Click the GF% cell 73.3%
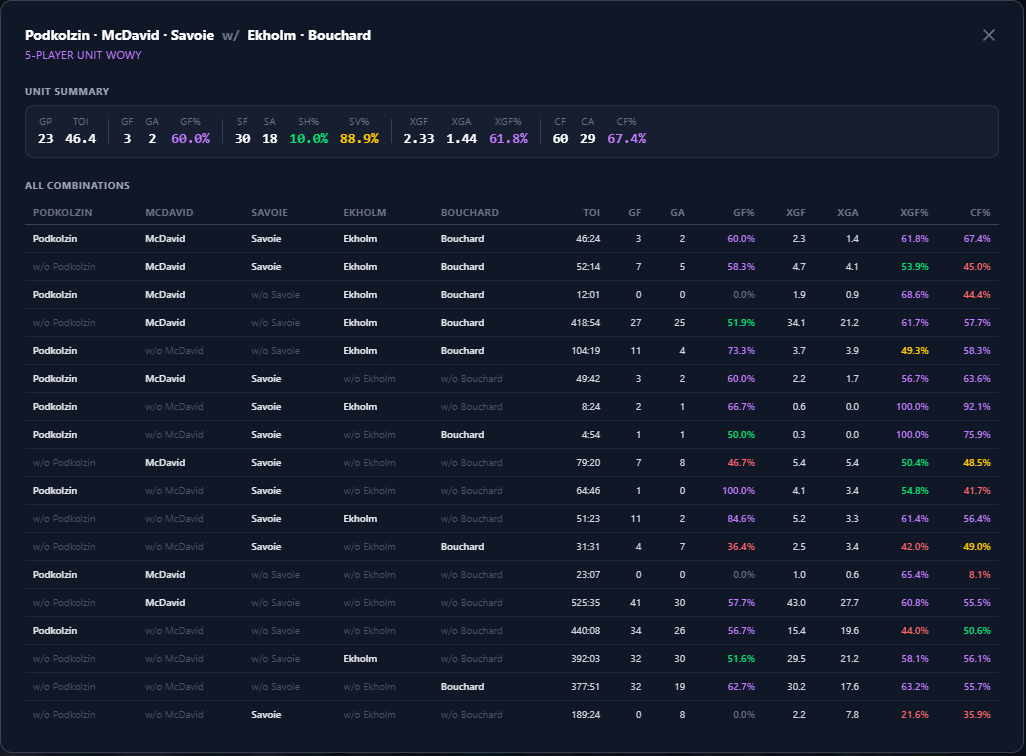 point(741,351)
